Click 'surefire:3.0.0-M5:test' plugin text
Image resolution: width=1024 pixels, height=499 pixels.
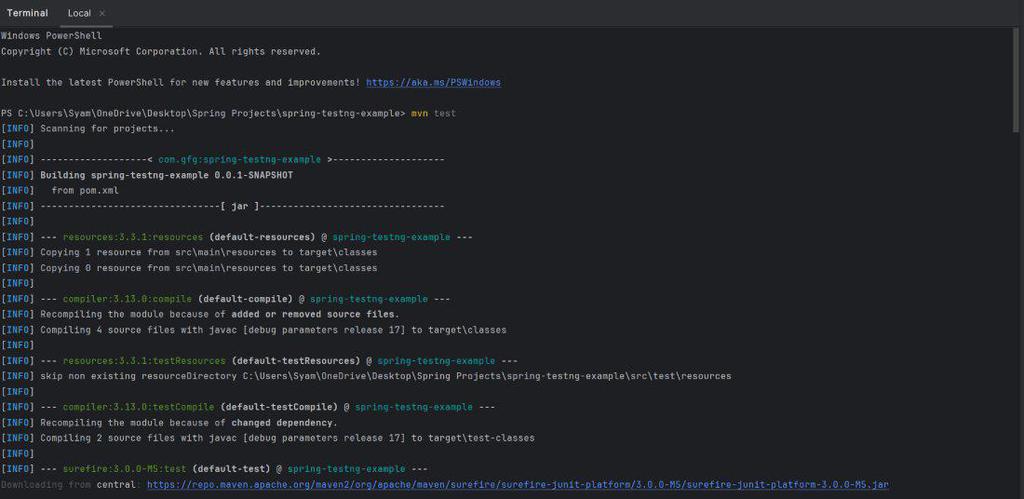click(124, 469)
